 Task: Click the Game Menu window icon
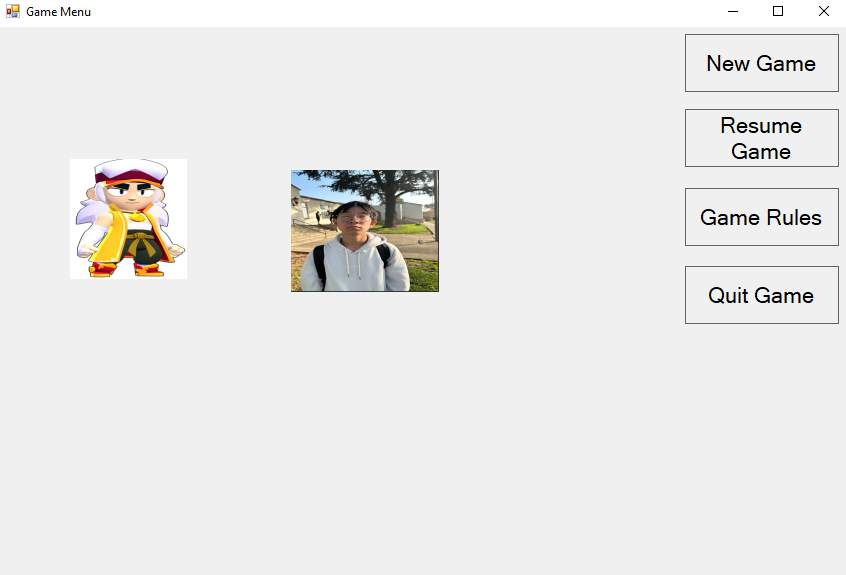(12, 11)
